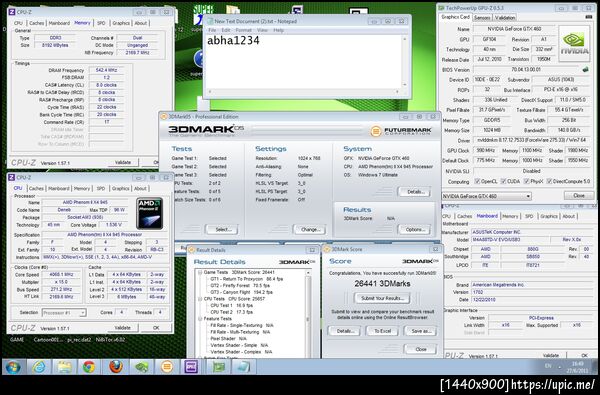Viewport: 600px width, 395px height.
Task: Click the 26441 3DMarks score text
Action: coord(382,284)
